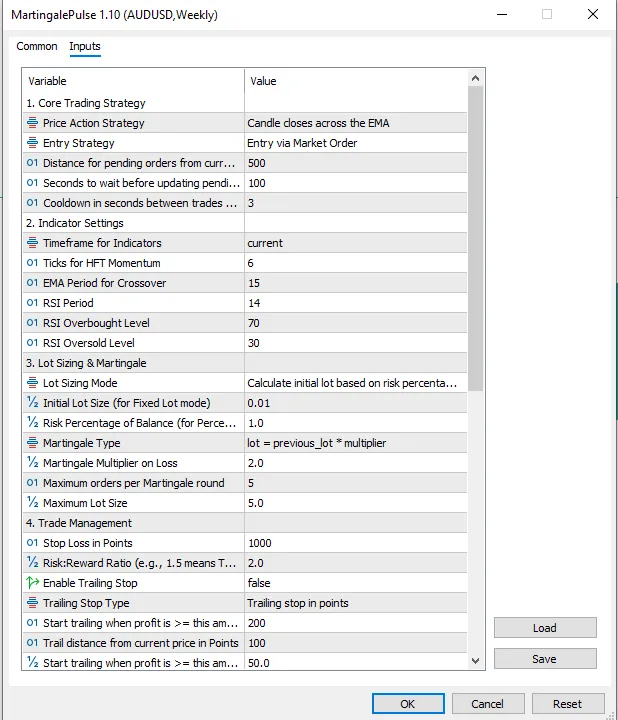Click the fraction icon beside Martingale Multiplier on Loss
Viewport: 618px width, 720px height.
click(x=32, y=462)
